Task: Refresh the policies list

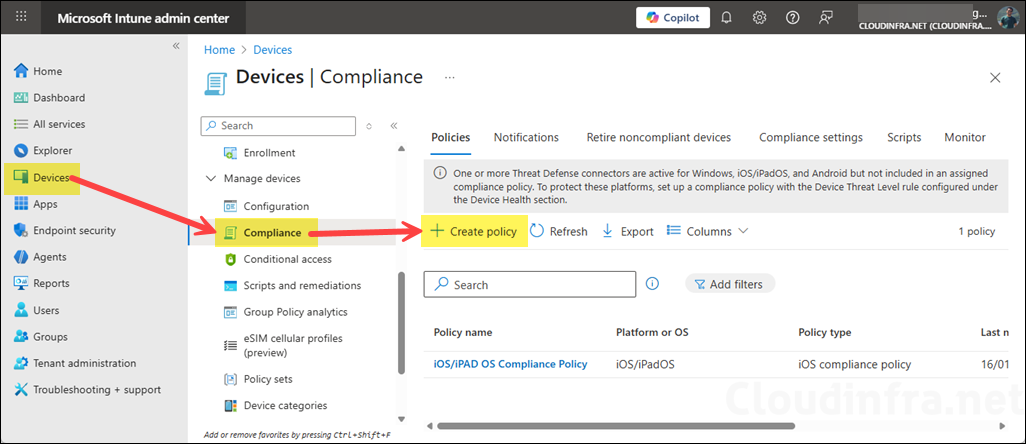Action: [x=559, y=231]
